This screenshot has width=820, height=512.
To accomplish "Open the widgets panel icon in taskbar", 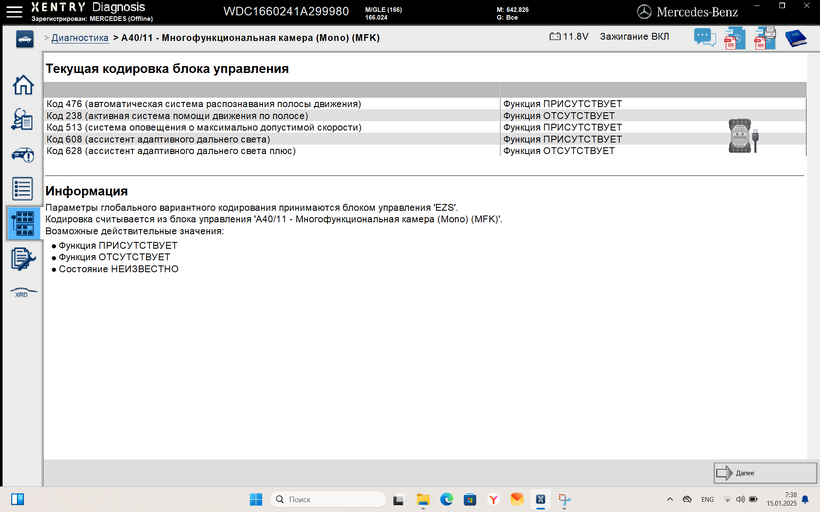I will [17, 499].
